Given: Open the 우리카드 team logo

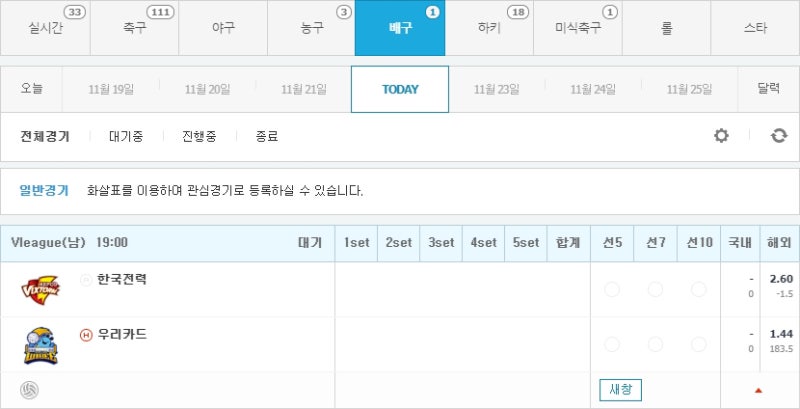Looking at the screenshot, I should 40,346.
